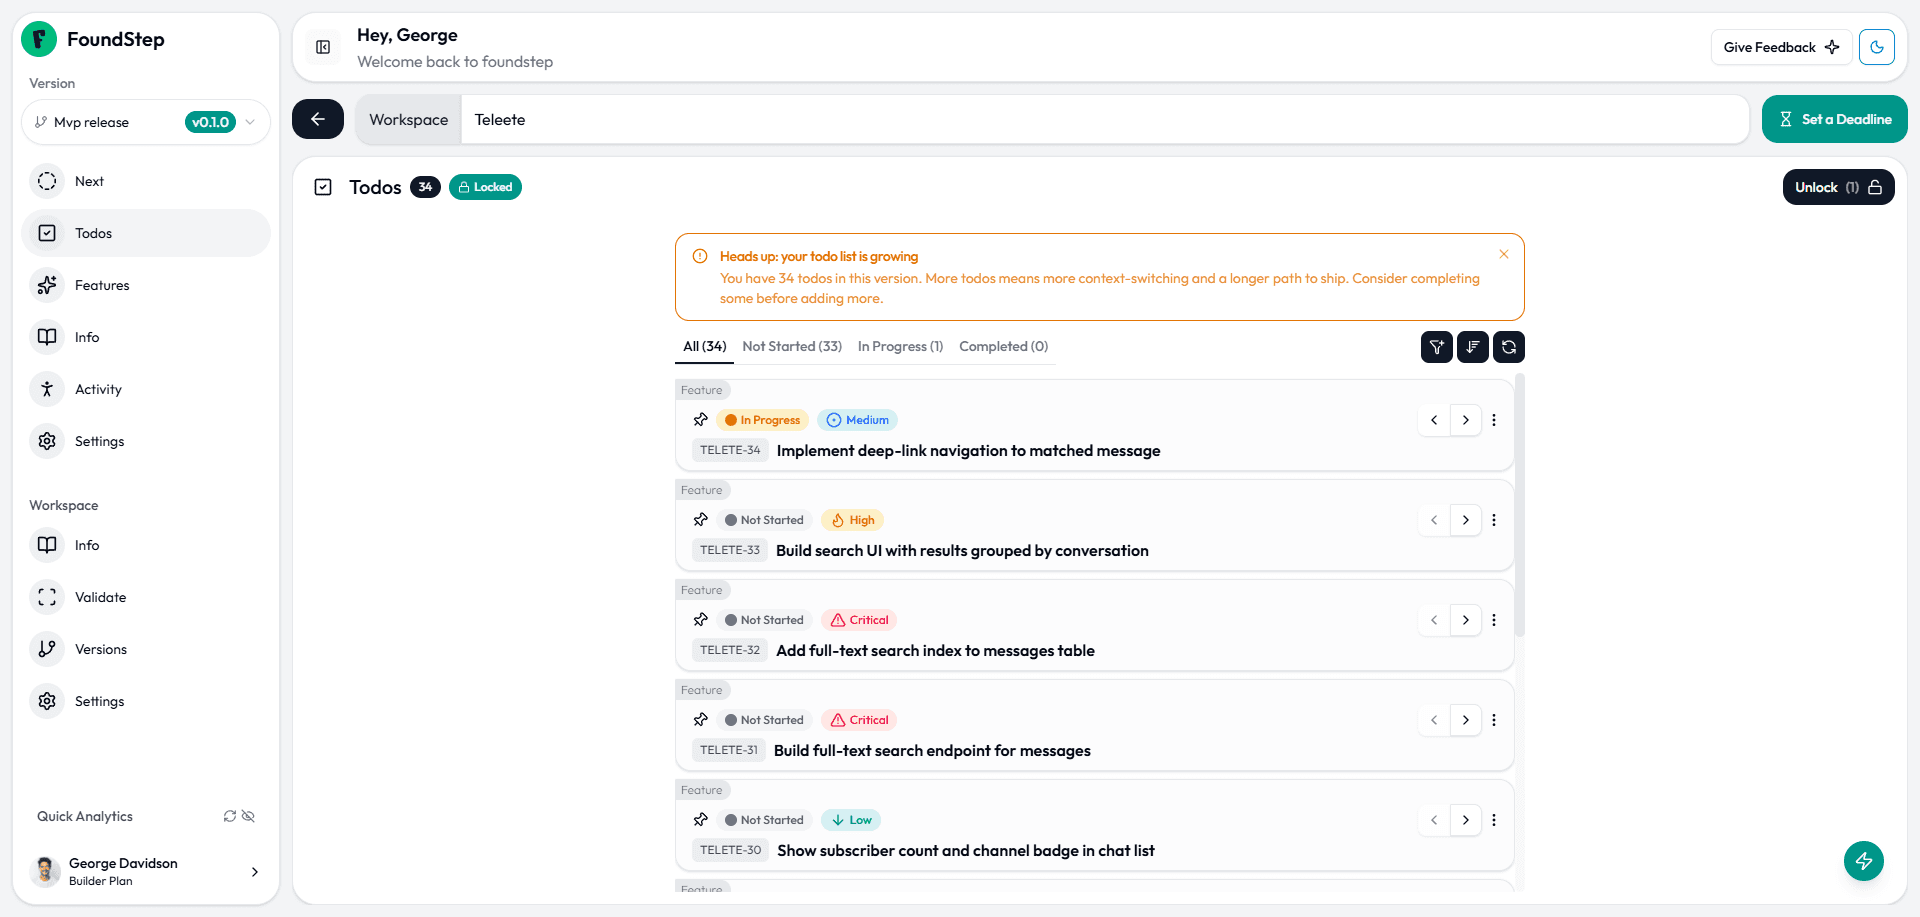This screenshot has height=917, width=1920.
Task: Go back using the arrow button
Action: pos(318,119)
